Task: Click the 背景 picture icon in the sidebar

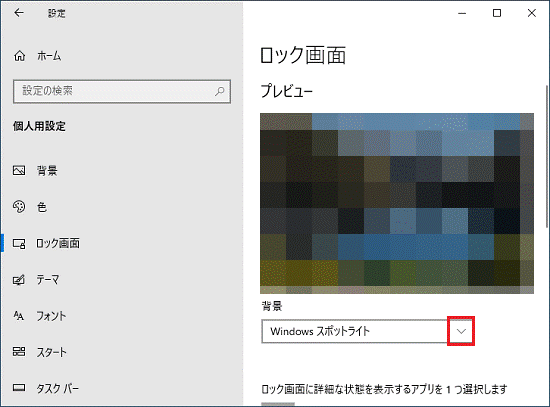Action: [x=19, y=171]
